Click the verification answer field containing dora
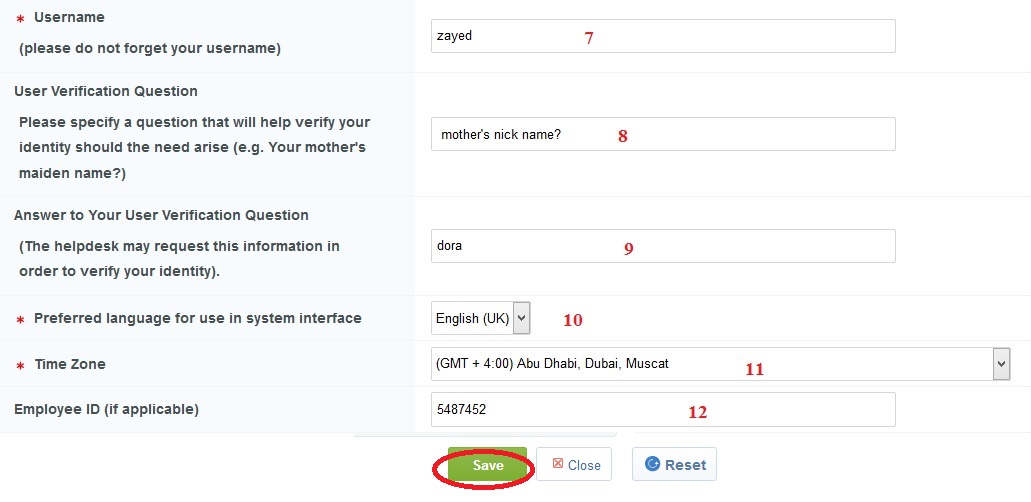 click(662, 246)
